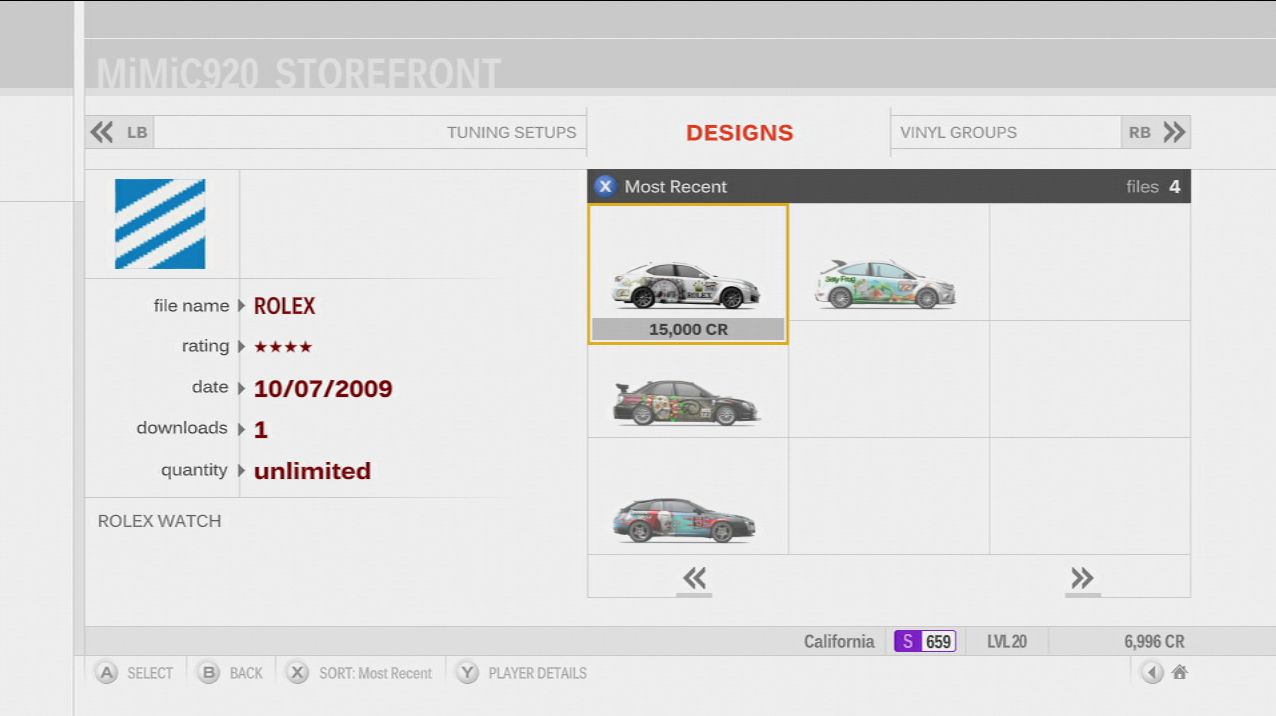The width and height of the screenshot is (1276, 716).
Task: Click the four-star rating value
Action: (283, 347)
